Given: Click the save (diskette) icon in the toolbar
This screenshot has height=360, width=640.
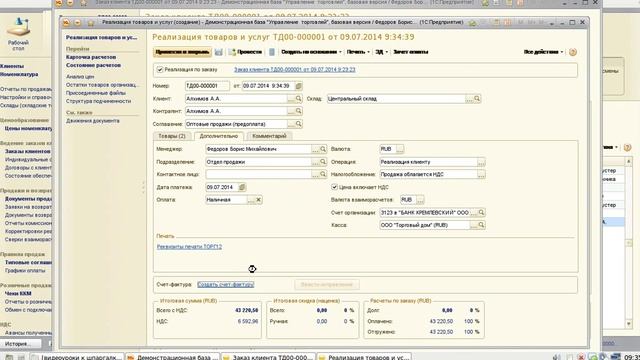Looking at the screenshot, I should (x=219, y=52).
